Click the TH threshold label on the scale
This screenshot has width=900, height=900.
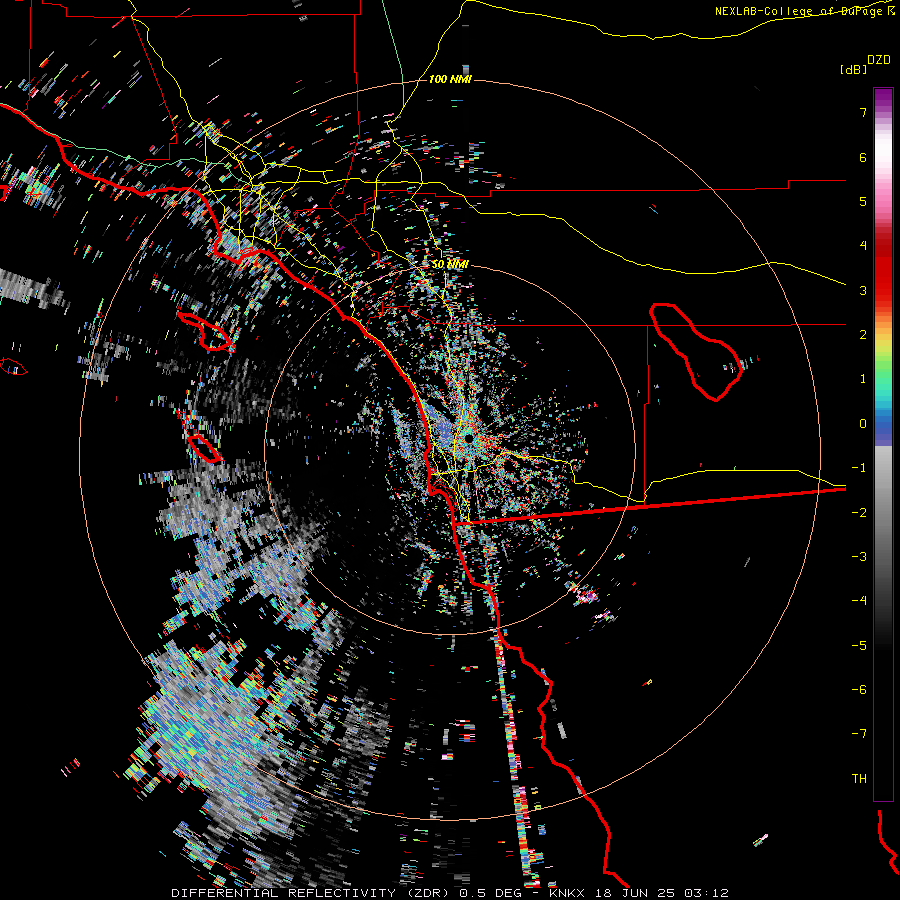tap(859, 779)
